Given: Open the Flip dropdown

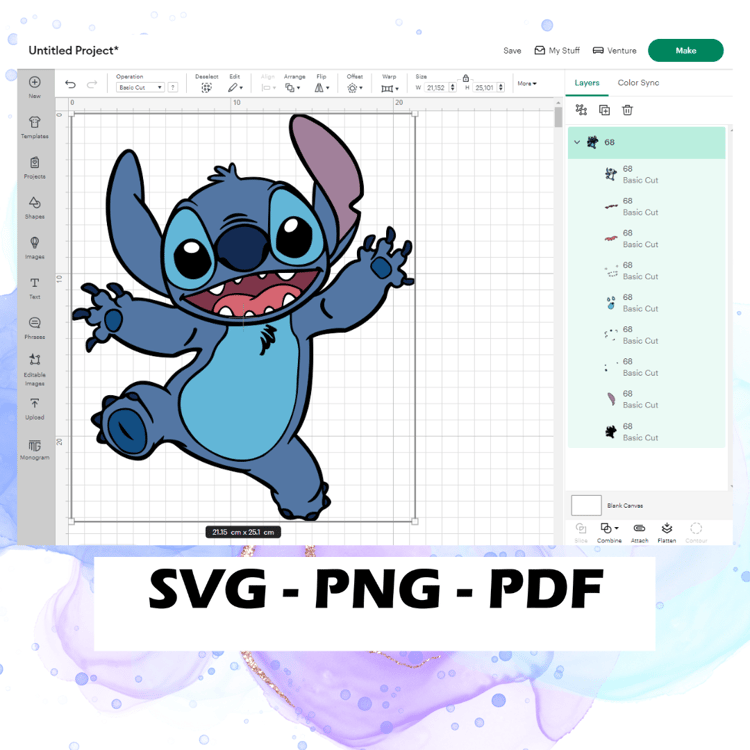Looking at the screenshot, I should pos(322,88).
